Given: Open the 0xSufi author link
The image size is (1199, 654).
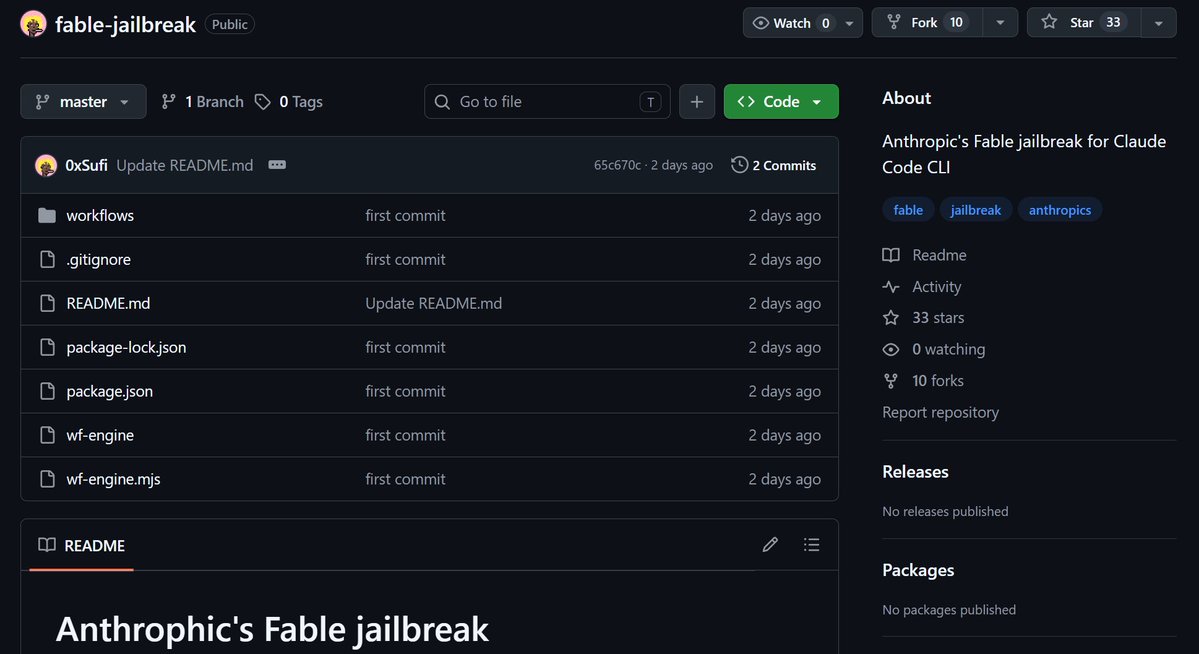Looking at the screenshot, I should 86,165.
